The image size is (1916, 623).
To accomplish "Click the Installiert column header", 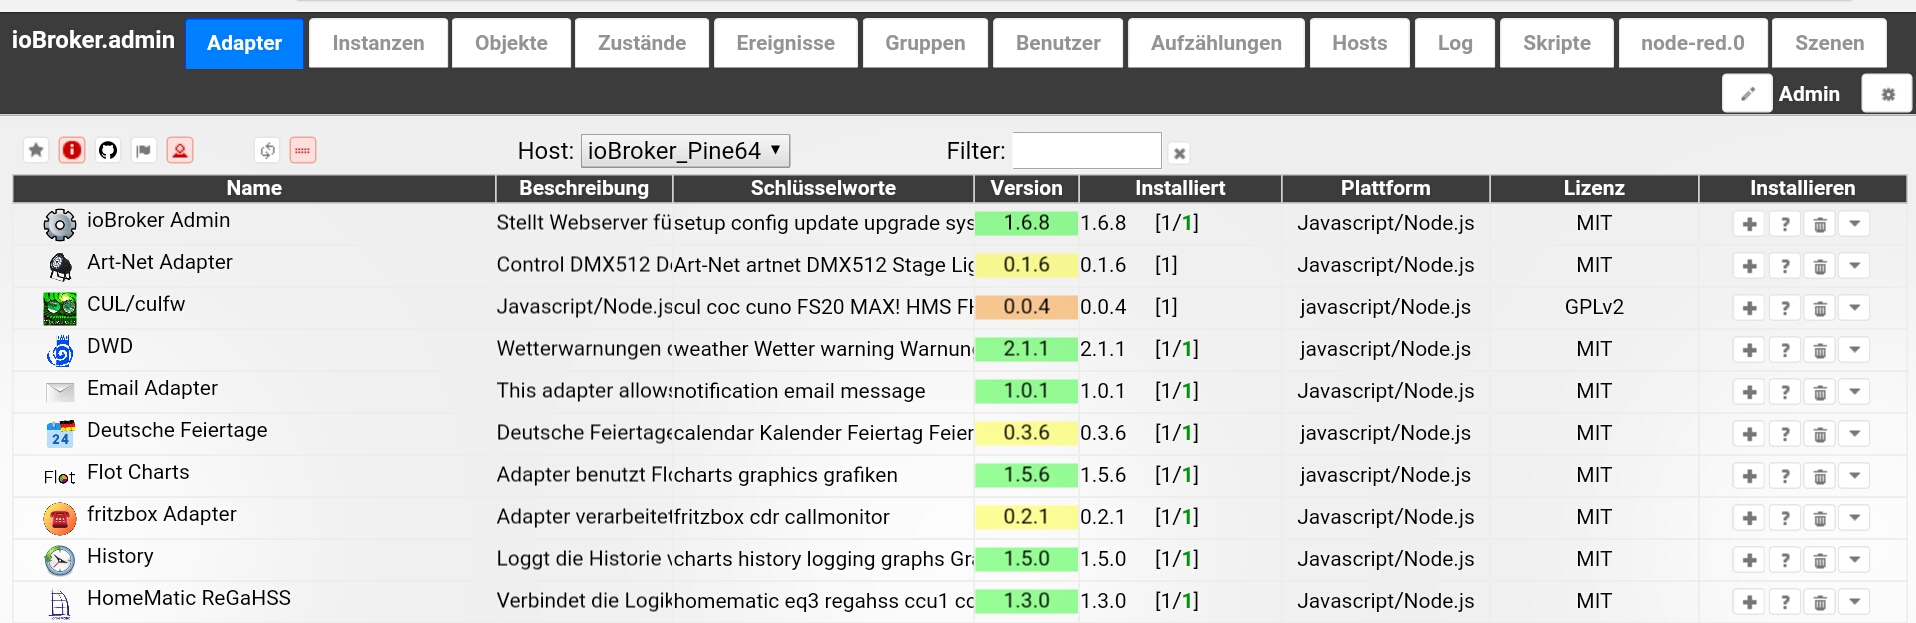I will click(x=1180, y=188).
